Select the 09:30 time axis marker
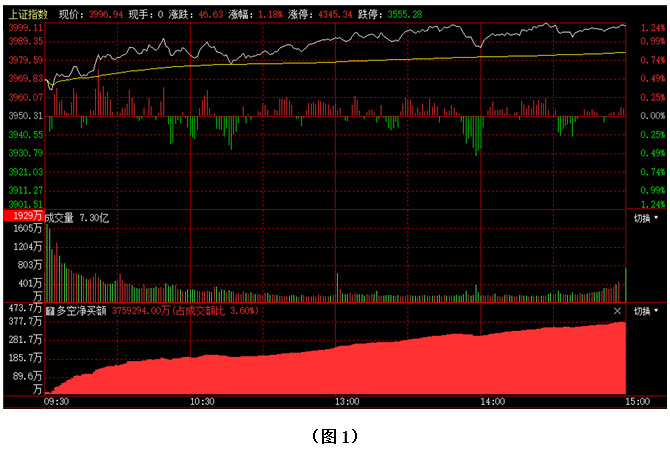Screen dimensions: 670x454 (x=58, y=401)
